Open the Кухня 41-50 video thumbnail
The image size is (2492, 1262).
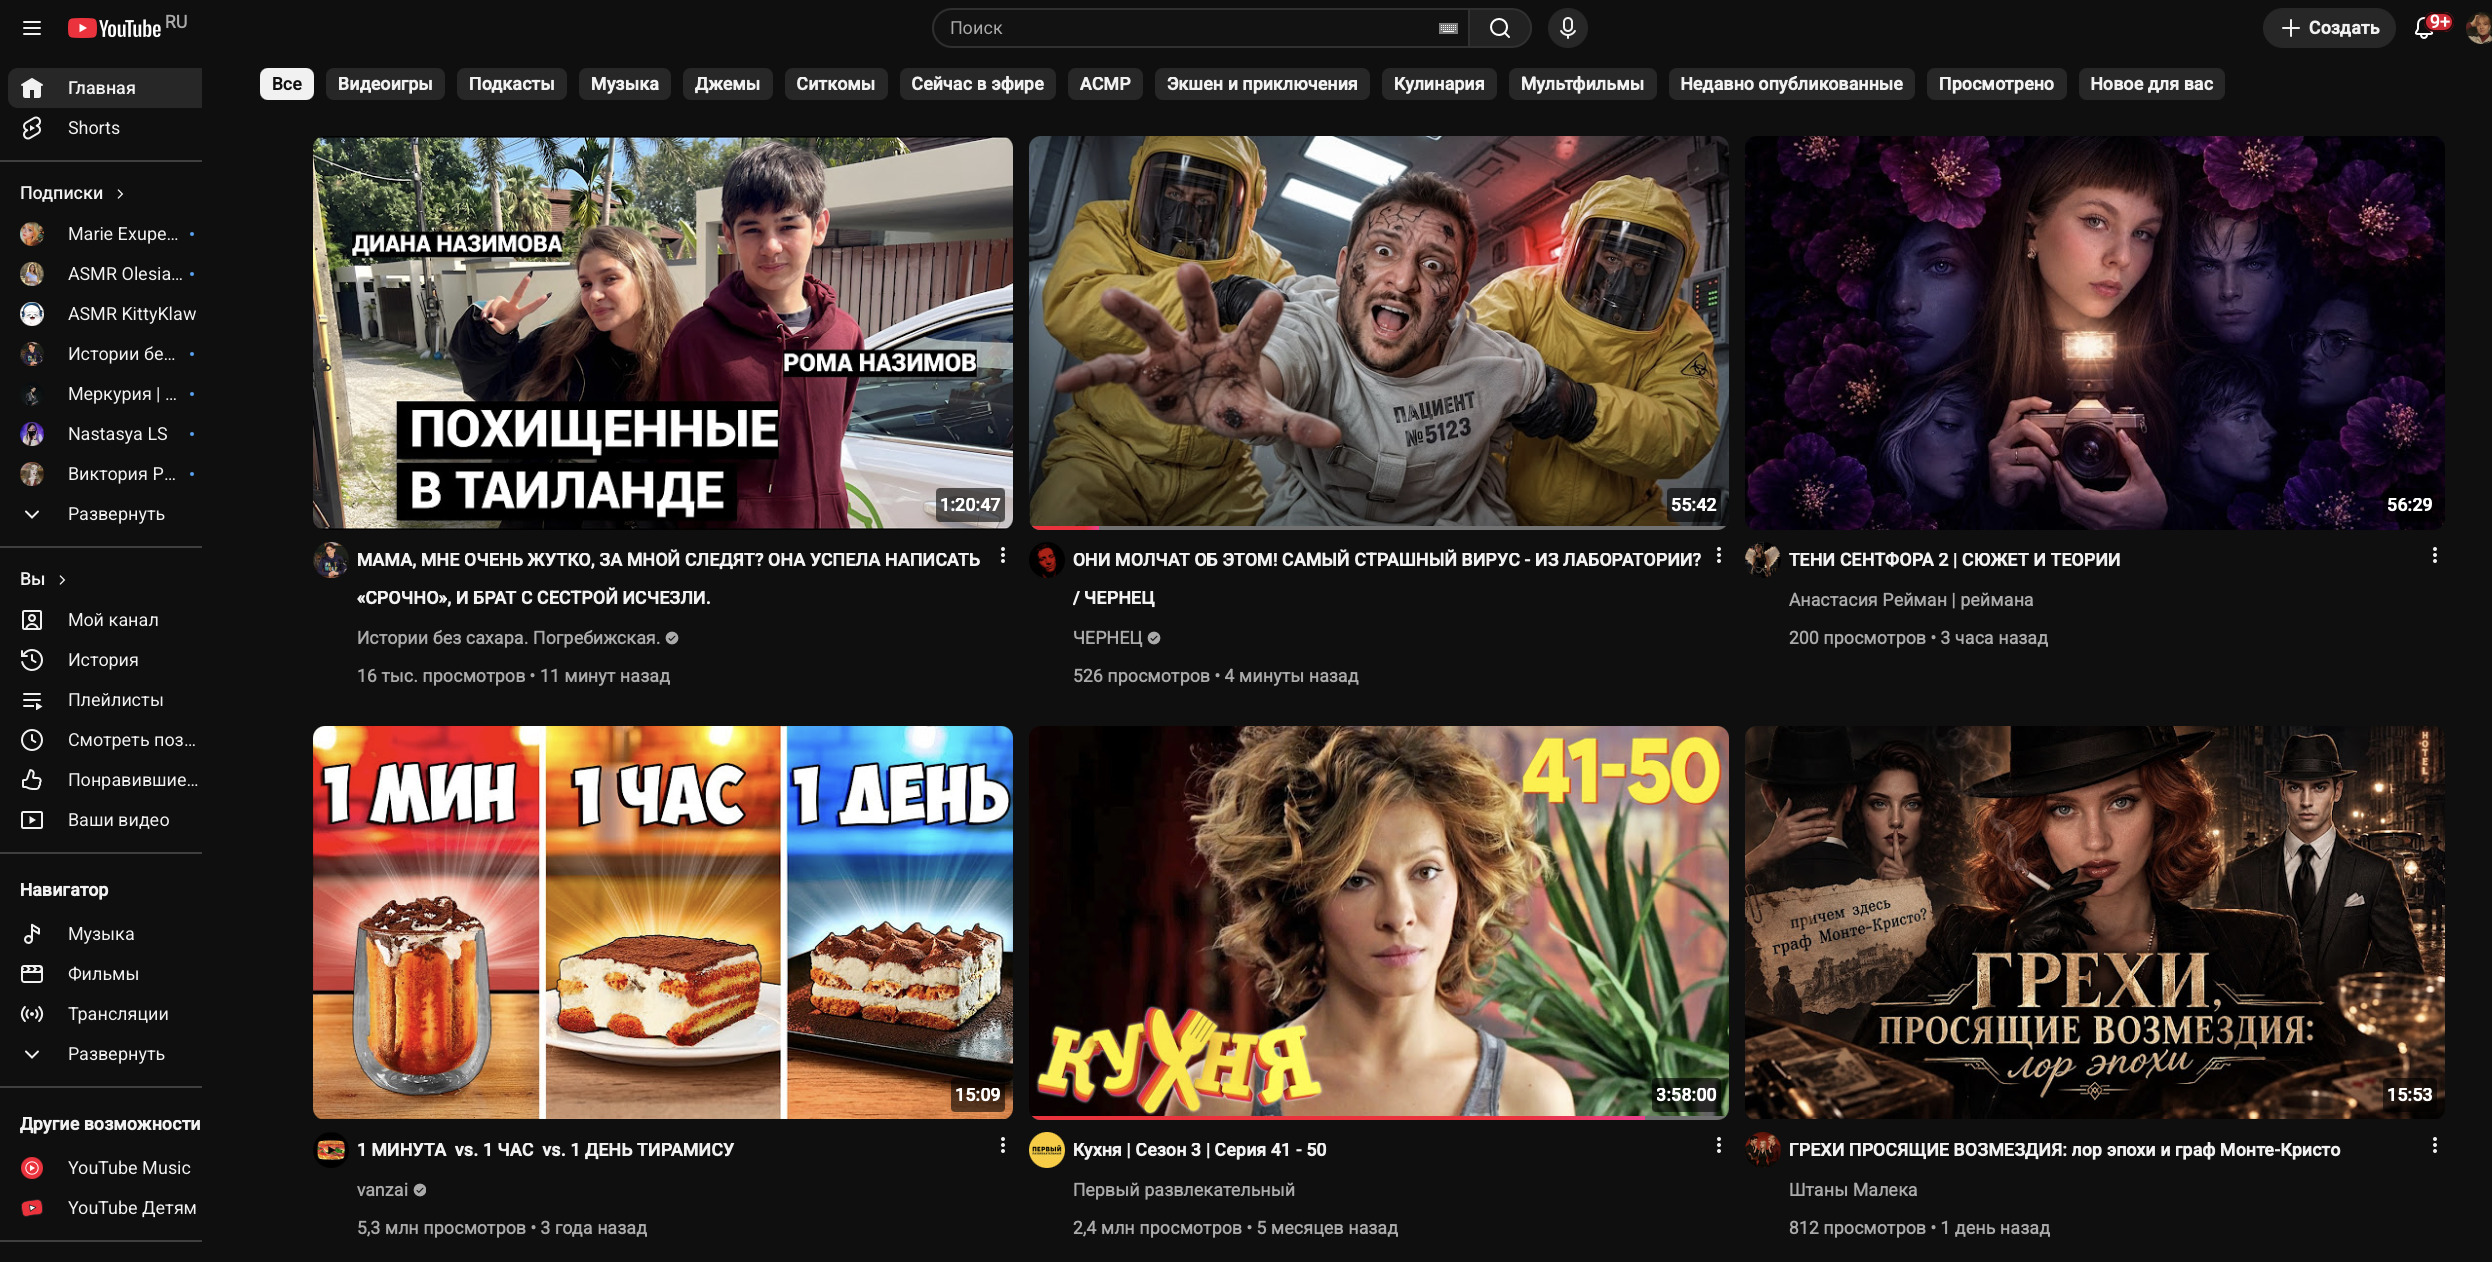1378,921
